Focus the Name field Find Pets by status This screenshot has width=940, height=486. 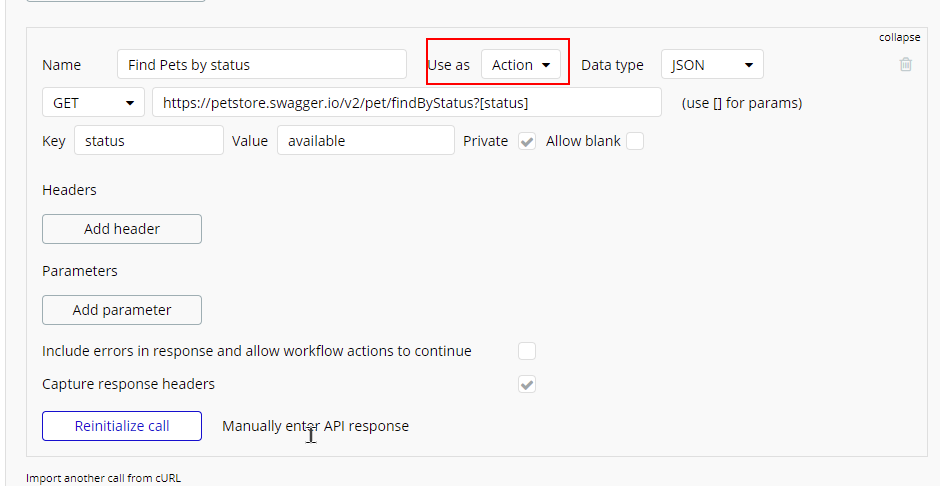tap(262, 65)
